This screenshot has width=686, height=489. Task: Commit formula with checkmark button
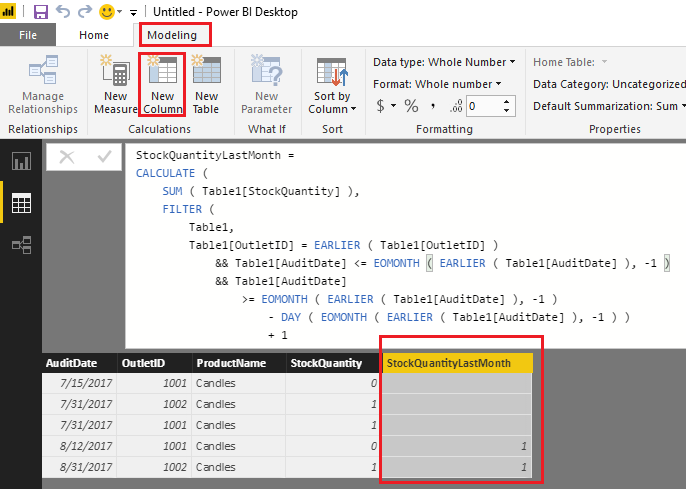(104, 157)
